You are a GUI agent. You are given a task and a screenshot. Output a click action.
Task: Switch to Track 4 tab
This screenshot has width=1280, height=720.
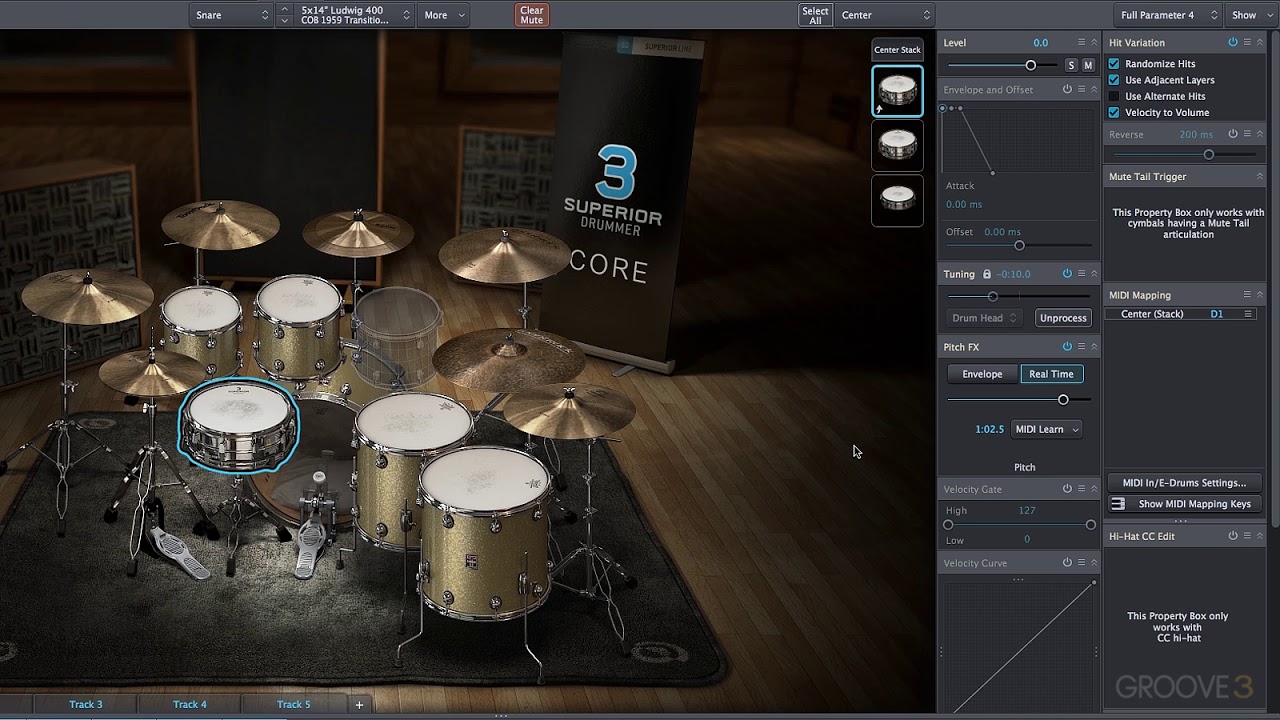pos(190,704)
